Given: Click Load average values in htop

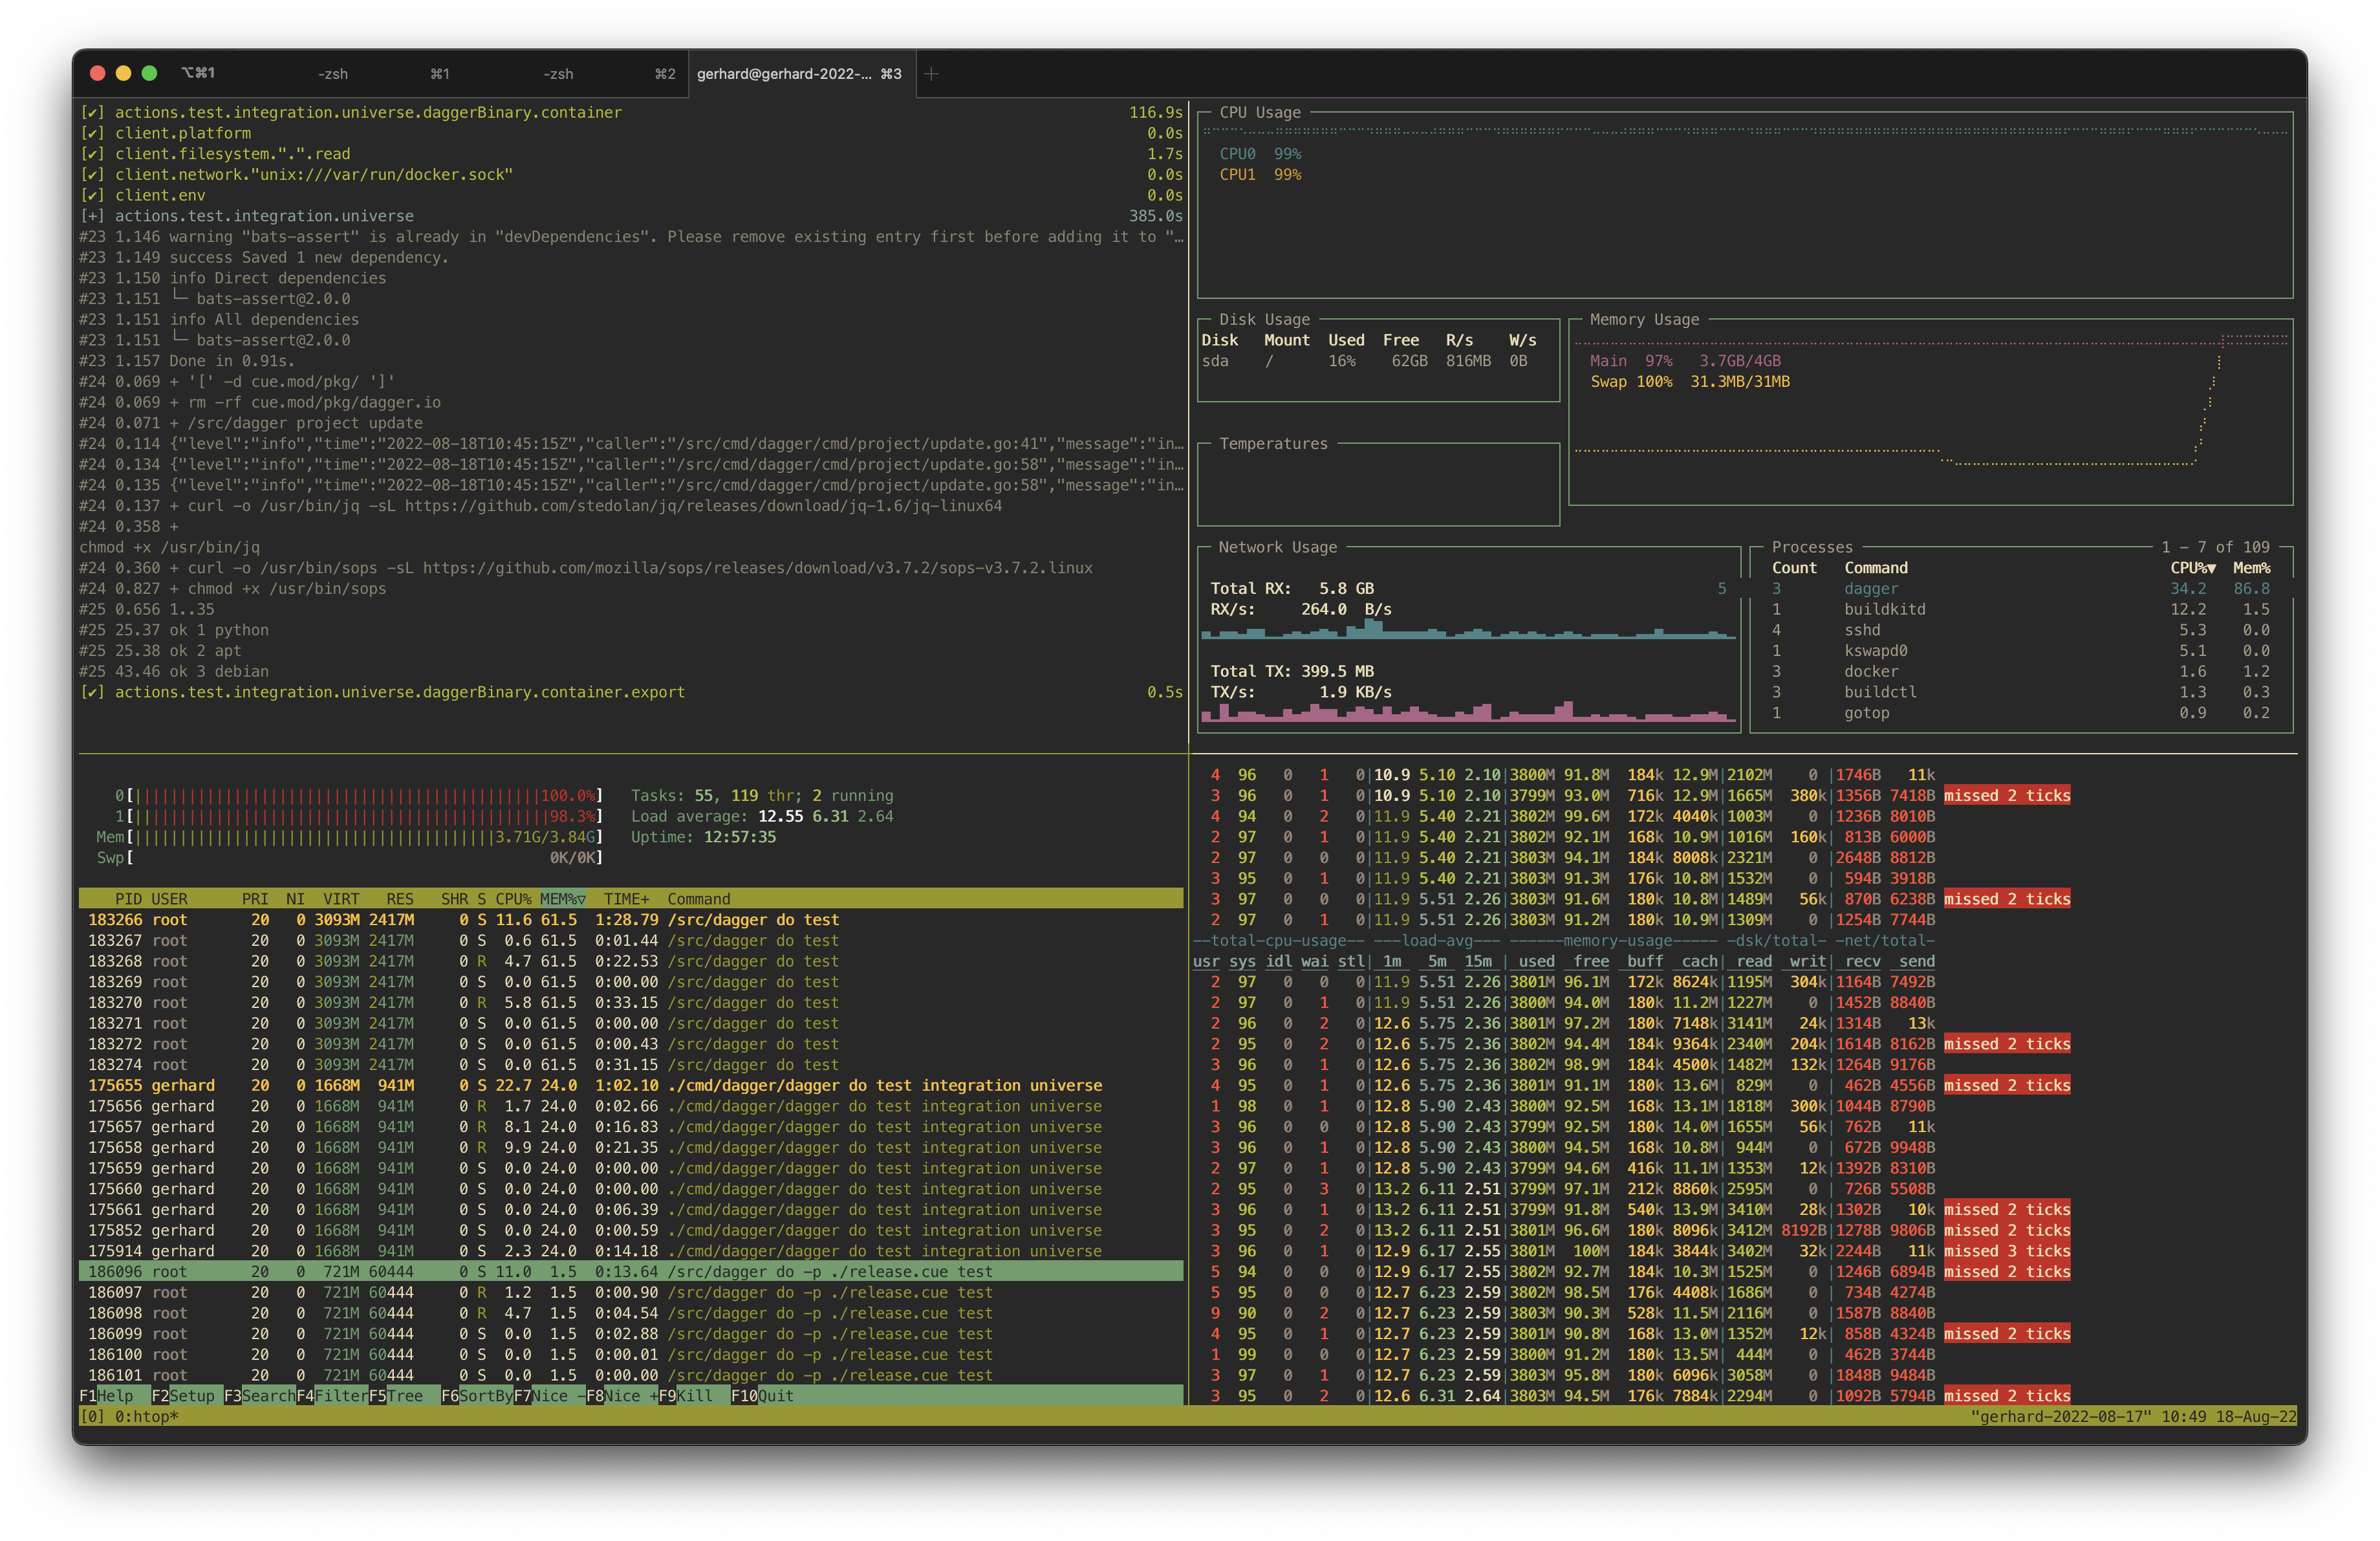Looking at the screenshot, I should 825,816.
